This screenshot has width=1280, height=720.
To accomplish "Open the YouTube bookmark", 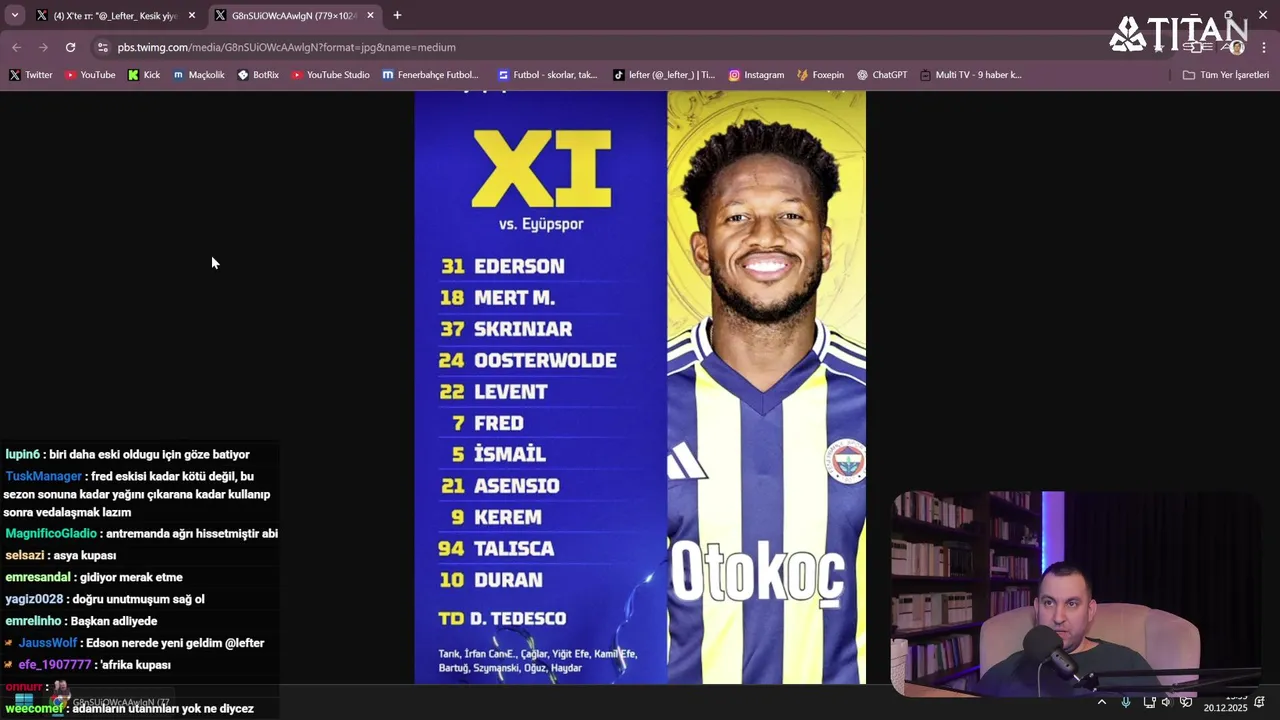I will click(90, 75).
